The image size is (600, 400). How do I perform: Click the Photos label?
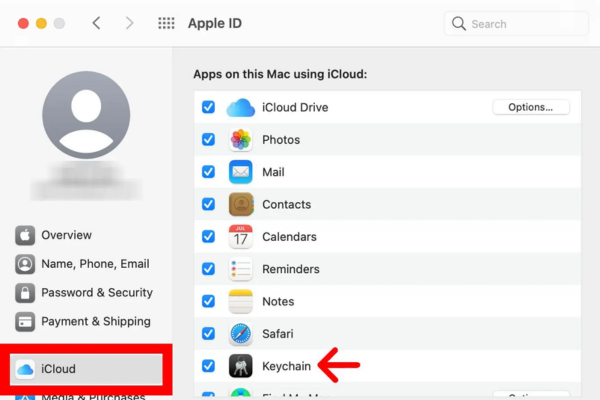281,140
